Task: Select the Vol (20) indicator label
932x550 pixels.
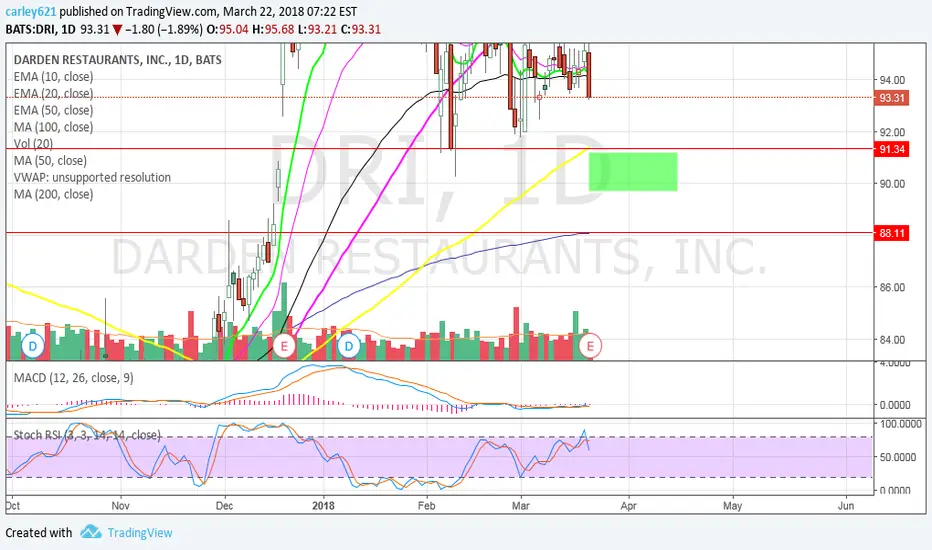Action: tap(33, 143)
